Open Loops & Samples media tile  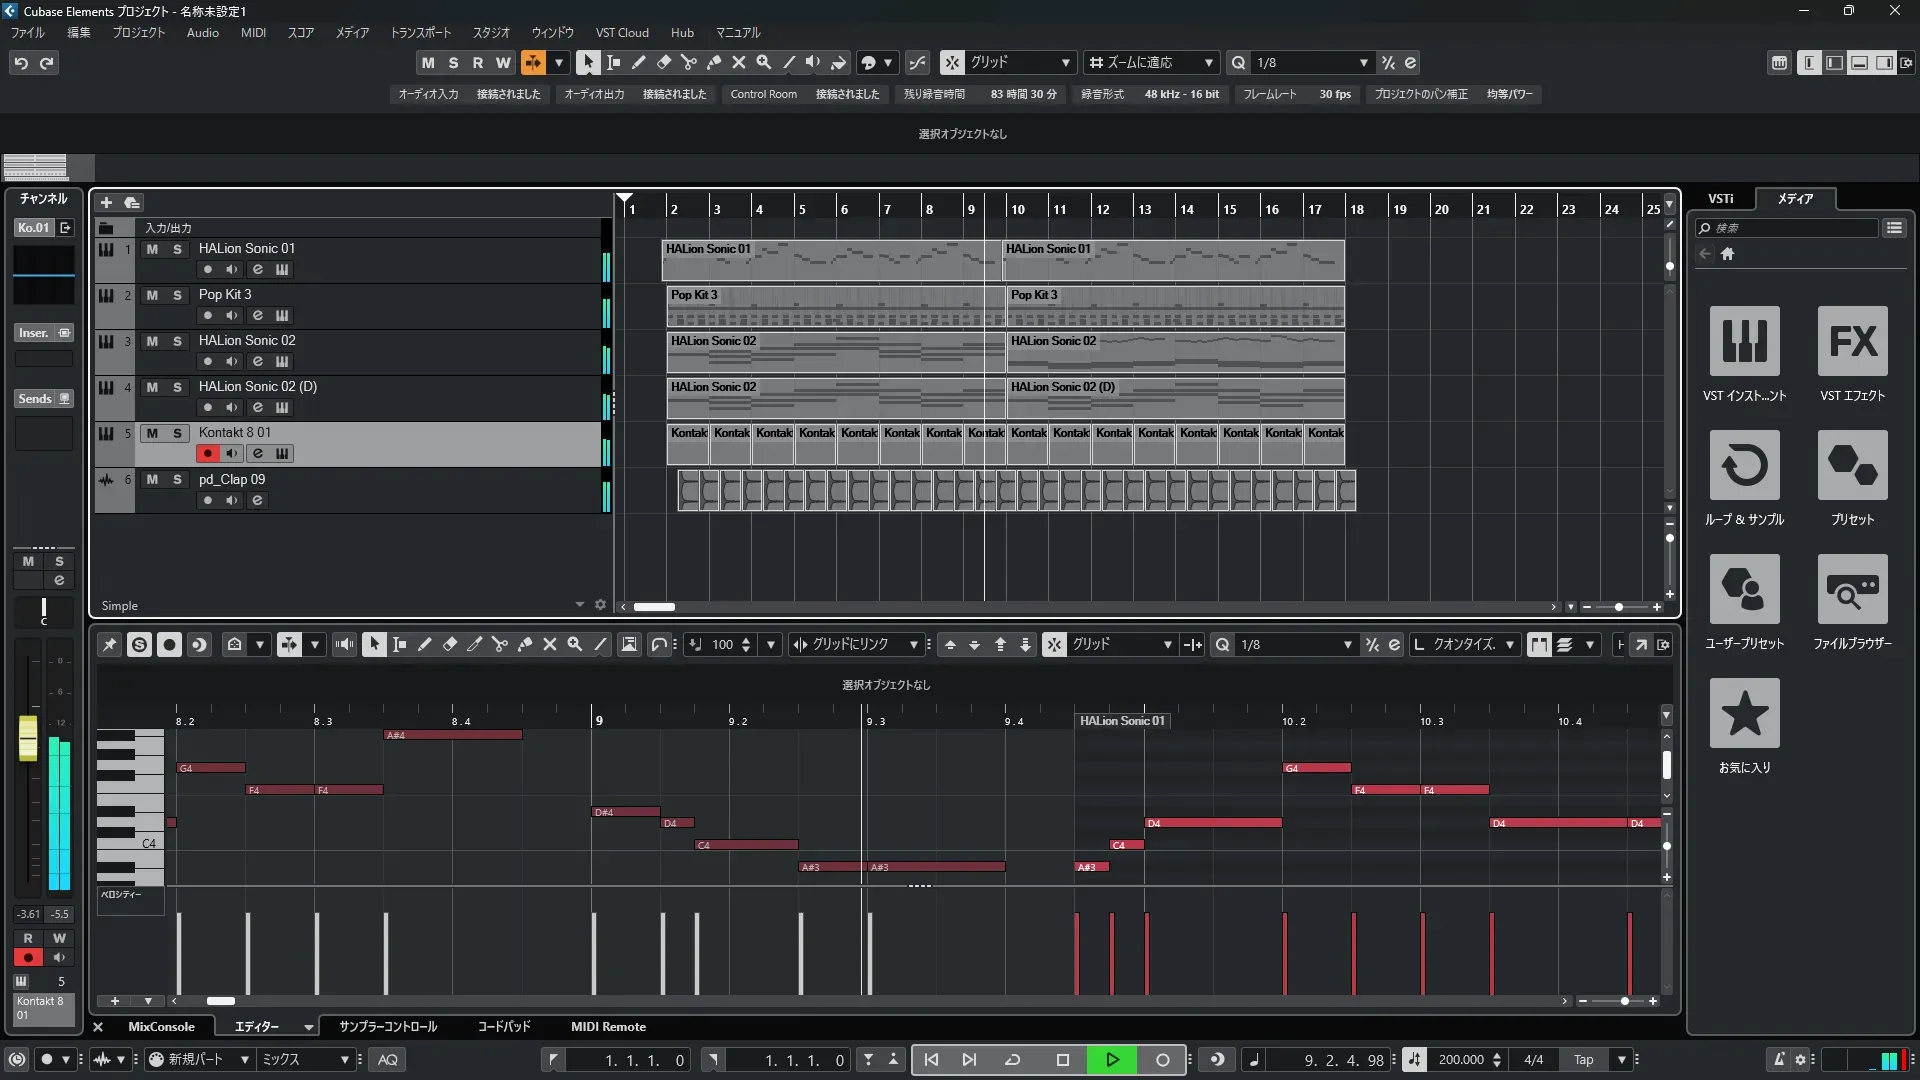(x=1744, y=465)
